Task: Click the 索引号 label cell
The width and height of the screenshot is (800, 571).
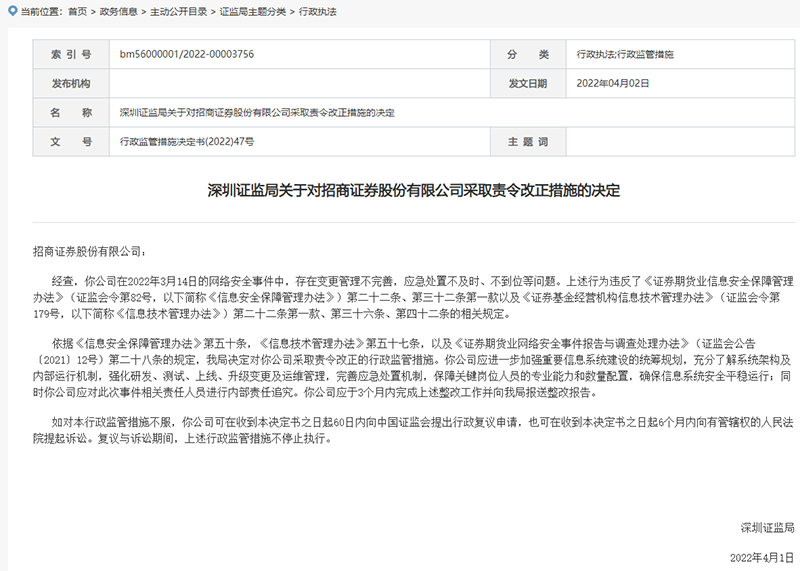Action: pos(71,54)
